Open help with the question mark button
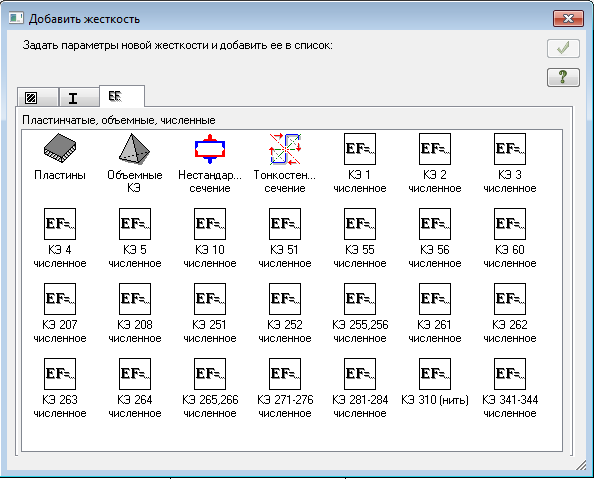The height and width of the screenshot is (479, 594). [x=563, y=77]
